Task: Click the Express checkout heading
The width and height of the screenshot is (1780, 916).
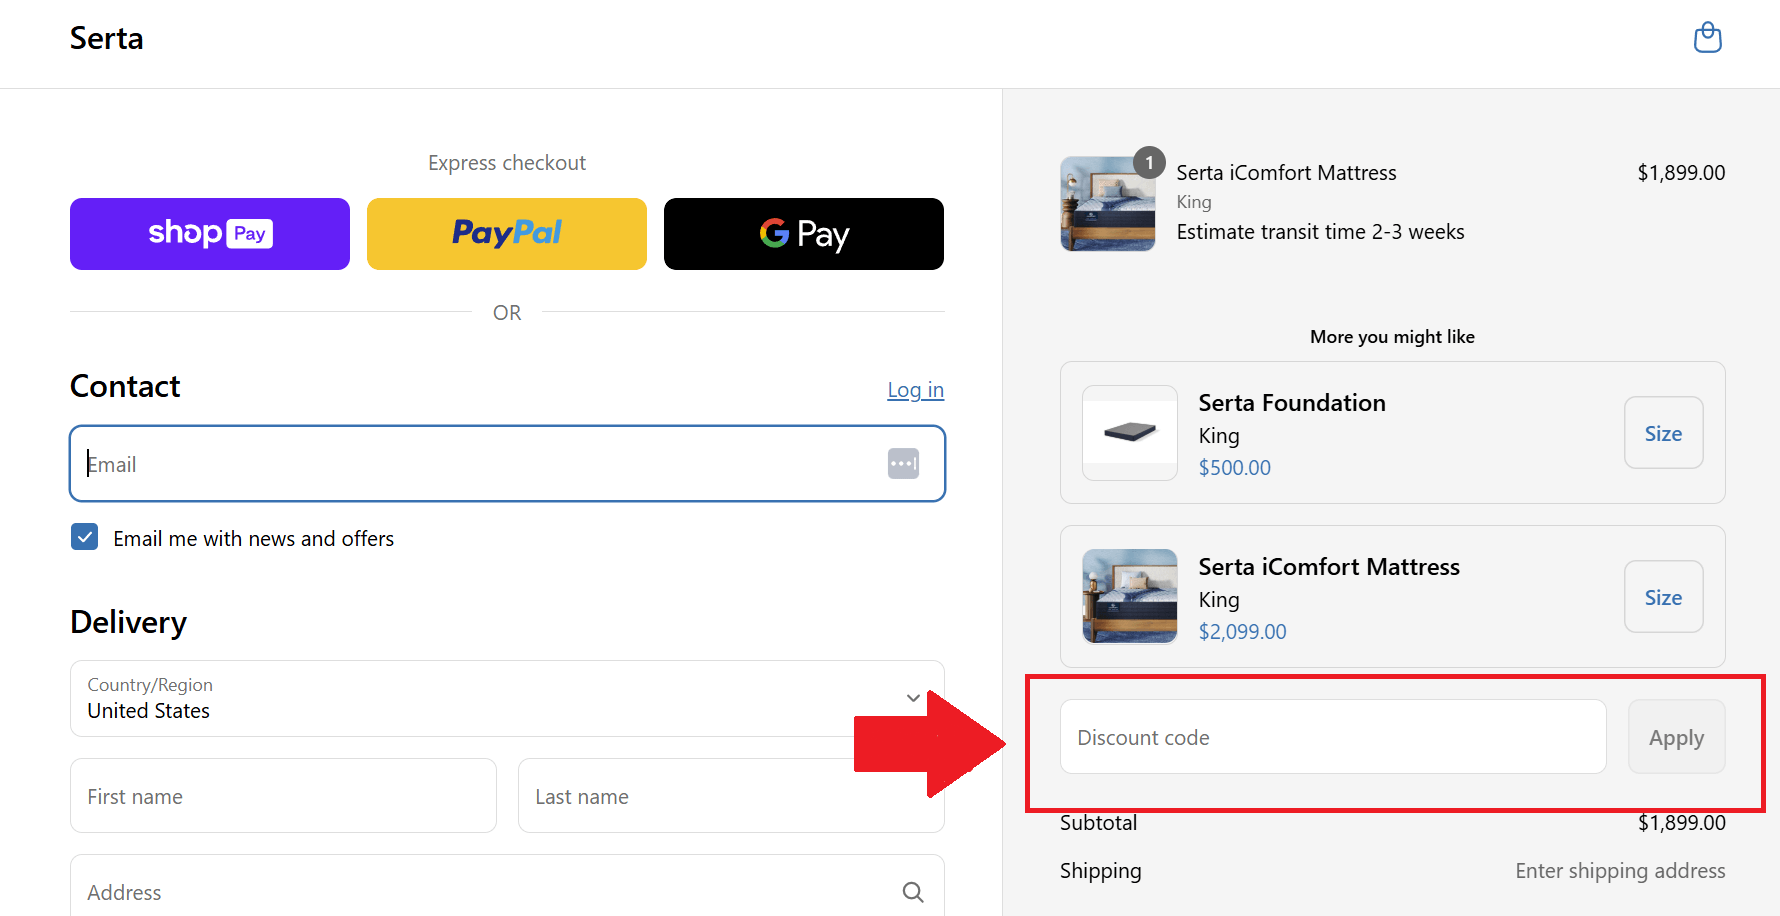Action: [x=507, y=163]
